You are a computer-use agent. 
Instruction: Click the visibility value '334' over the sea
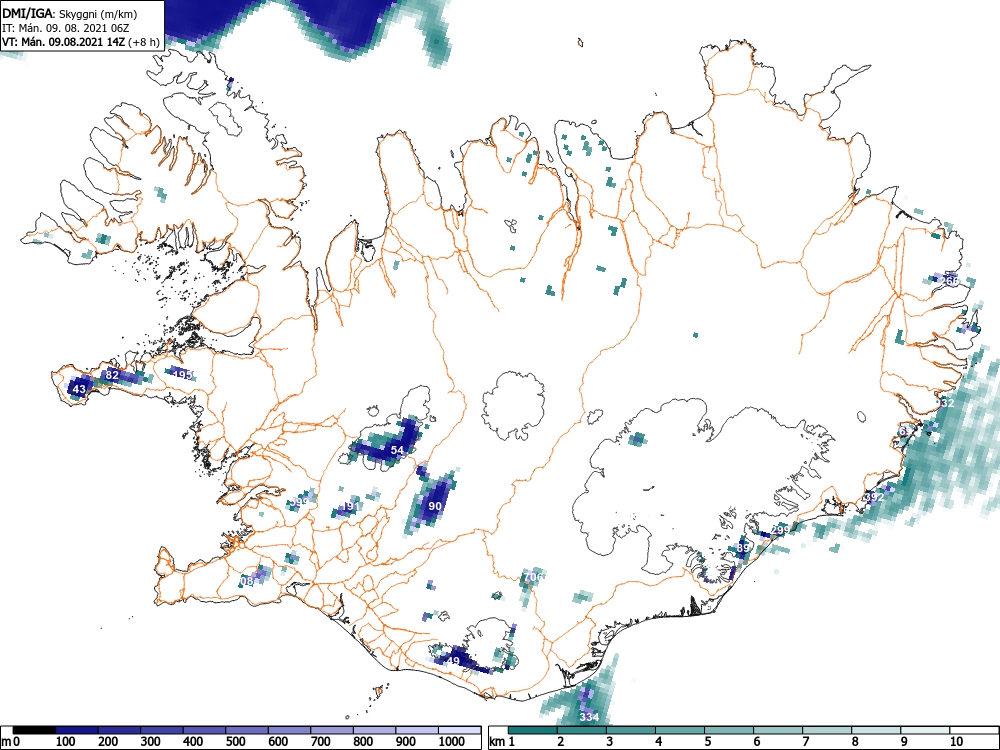point(589,717)
